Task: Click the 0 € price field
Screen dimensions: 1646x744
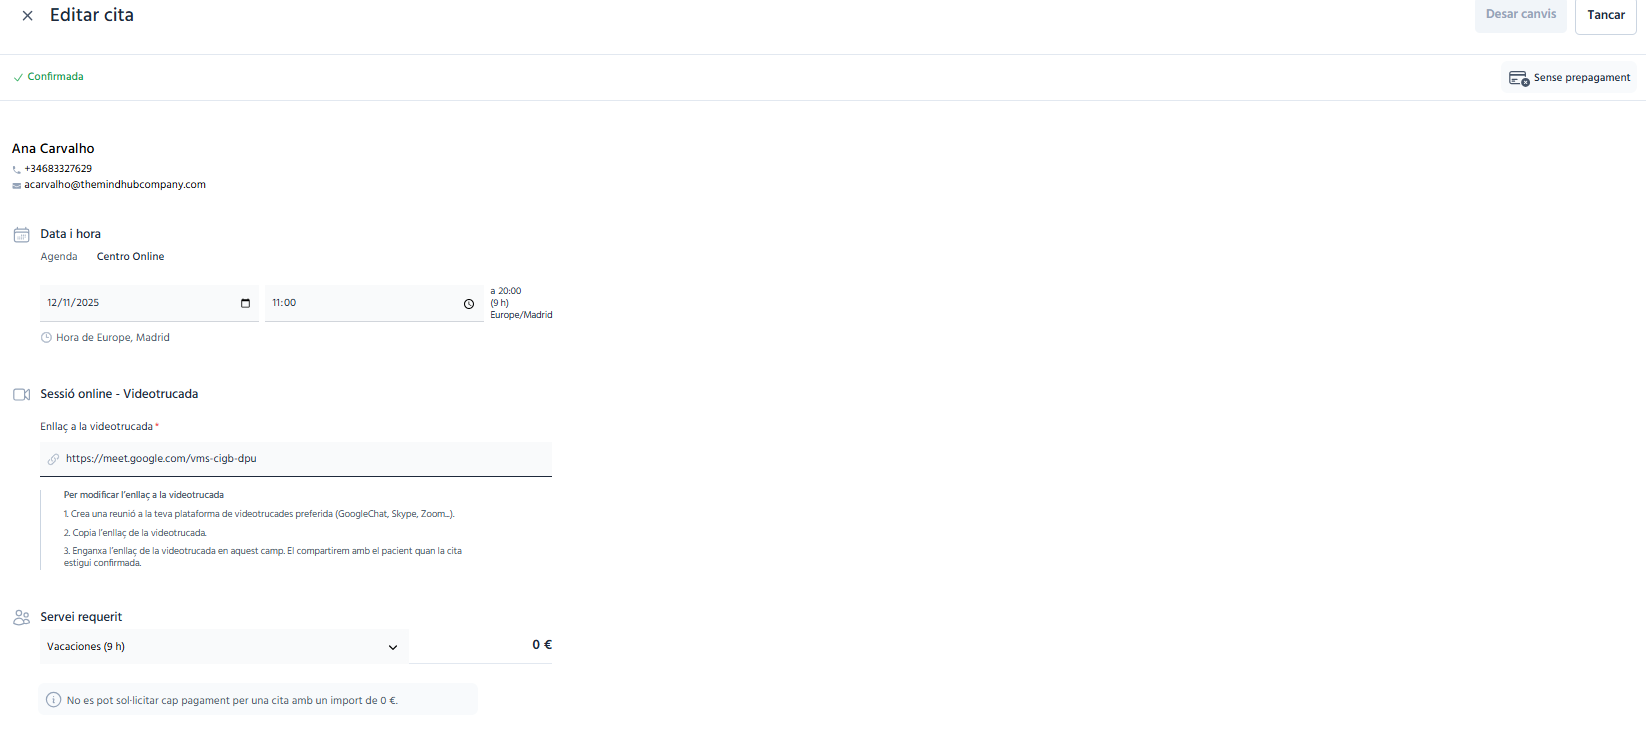Action: coord(481,646)
